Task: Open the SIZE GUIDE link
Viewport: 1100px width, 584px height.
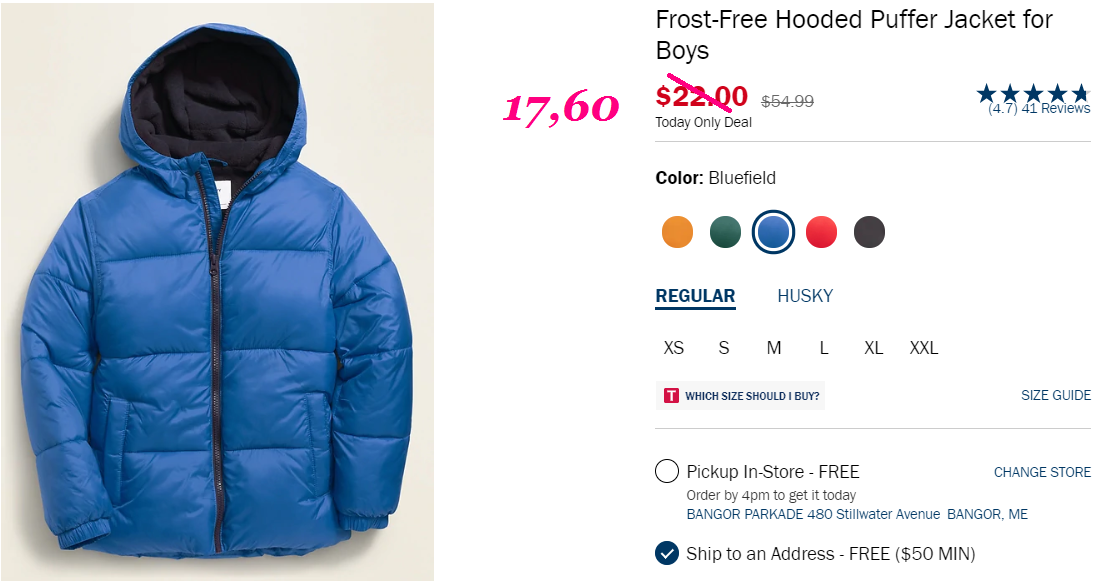Action: pyautogui.click(x=1056, y=395)
